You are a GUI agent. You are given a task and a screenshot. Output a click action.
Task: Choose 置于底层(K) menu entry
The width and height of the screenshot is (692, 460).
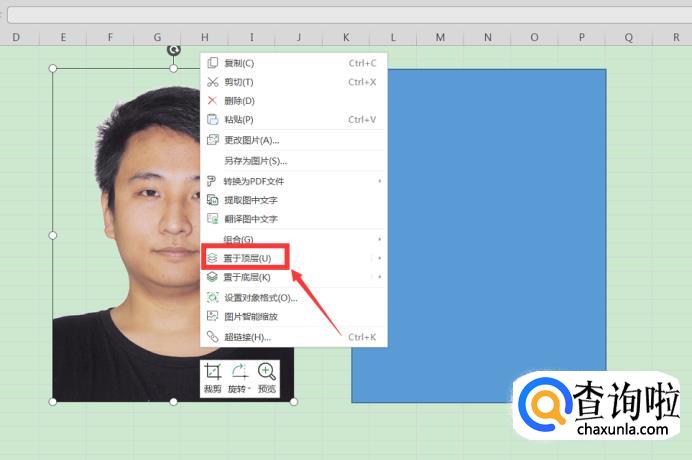[x=293, y=277]
